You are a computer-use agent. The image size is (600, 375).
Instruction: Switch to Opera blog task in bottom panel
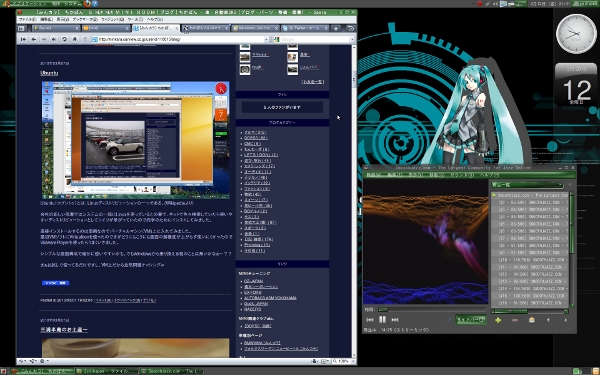tap(42, 371)
